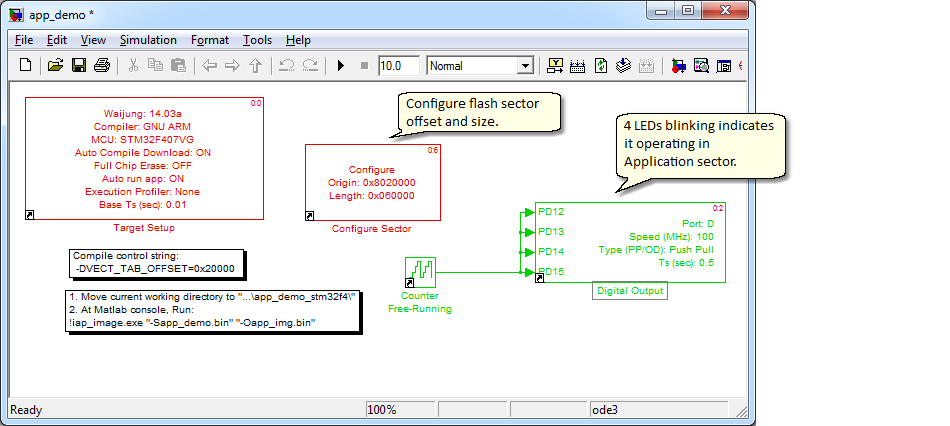Select the Target Setup block
950x426 pixels.
(x=144, y=159)
